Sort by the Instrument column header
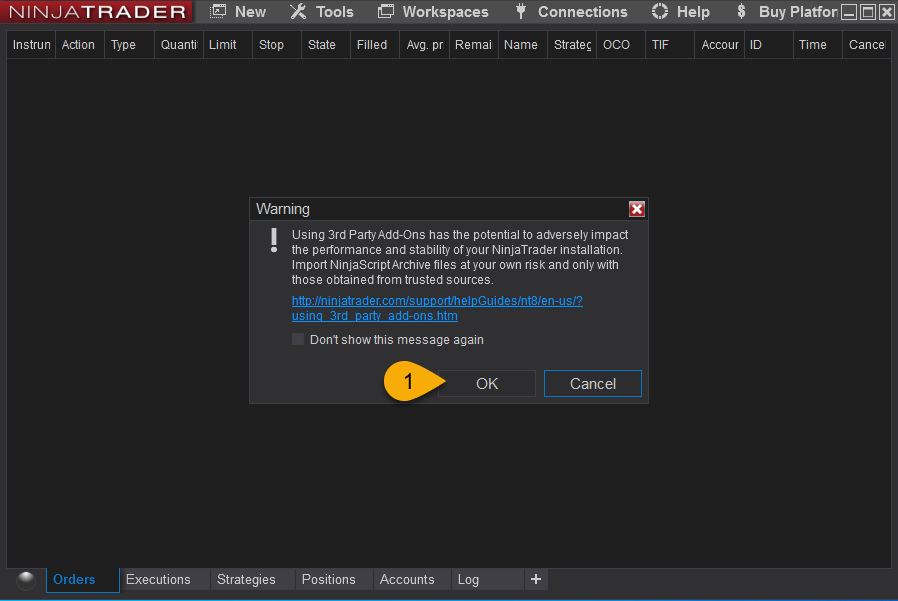This screenshot has width=898, height=601. 31,45
